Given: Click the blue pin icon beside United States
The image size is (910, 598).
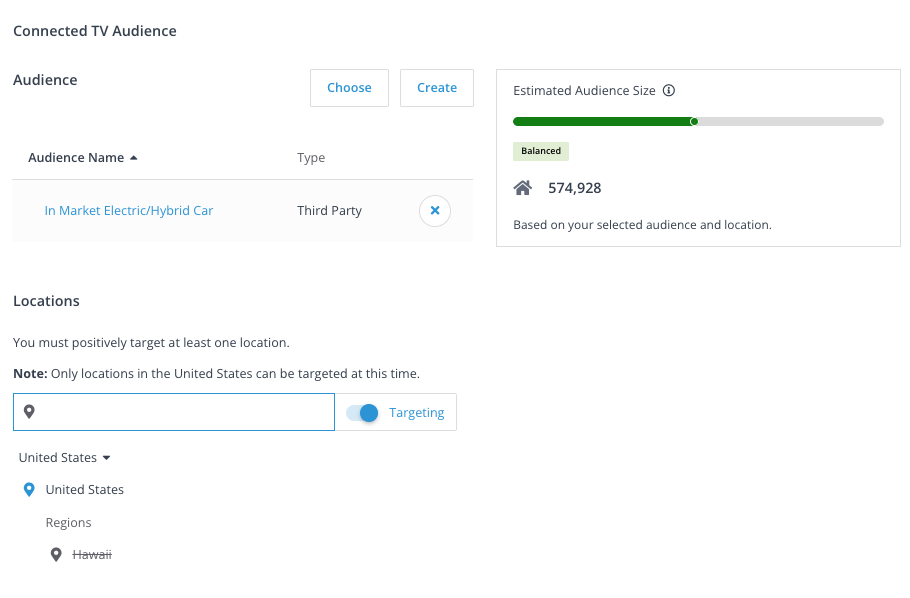Looking at the screenshot, I should [x=29, y=490].
